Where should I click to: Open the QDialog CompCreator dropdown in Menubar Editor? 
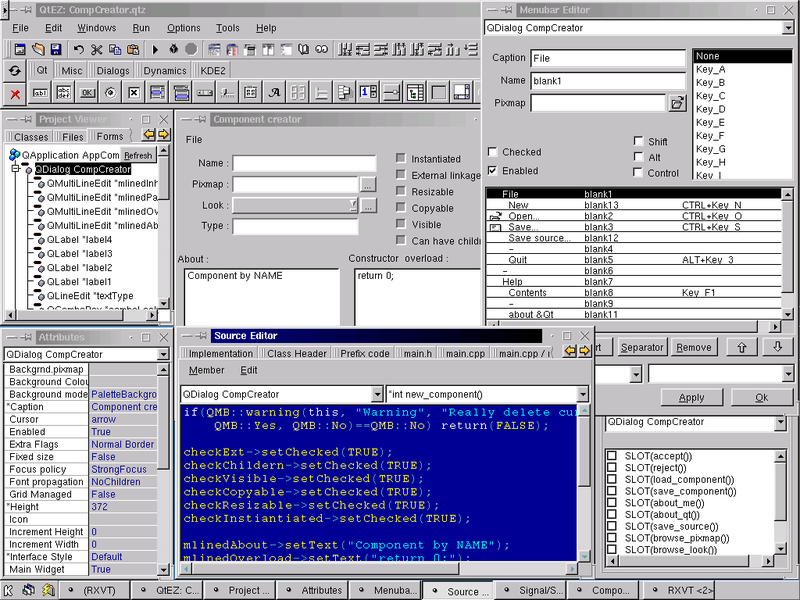[788, 28]
